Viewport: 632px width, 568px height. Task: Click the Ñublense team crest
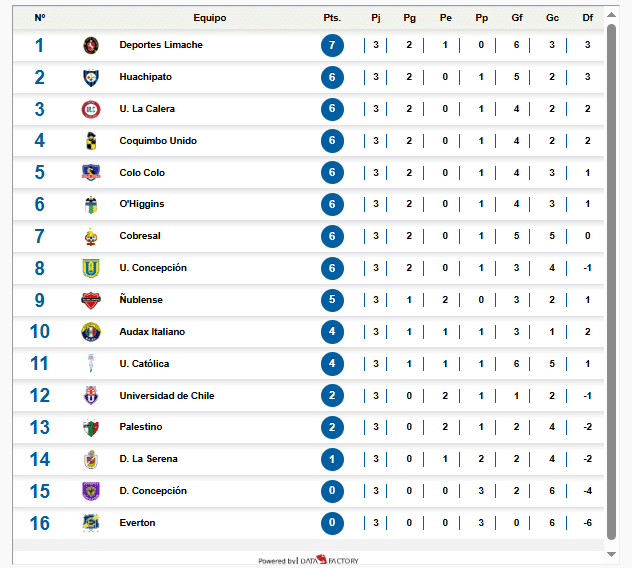click(91, 300)
